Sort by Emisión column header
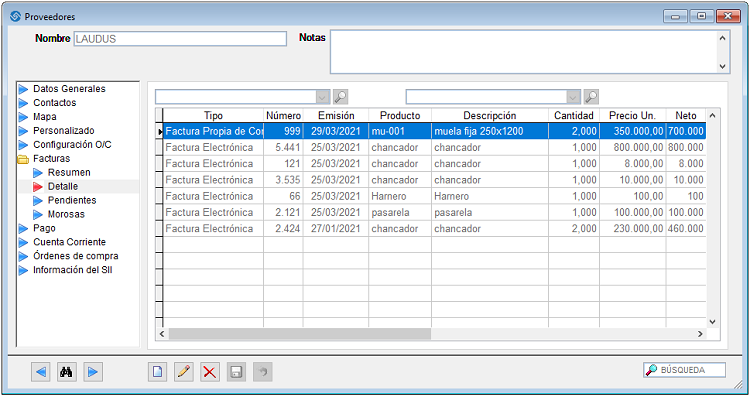Image resolution: width=750 pixels, height=397 pixels. (x=336, y=115)
